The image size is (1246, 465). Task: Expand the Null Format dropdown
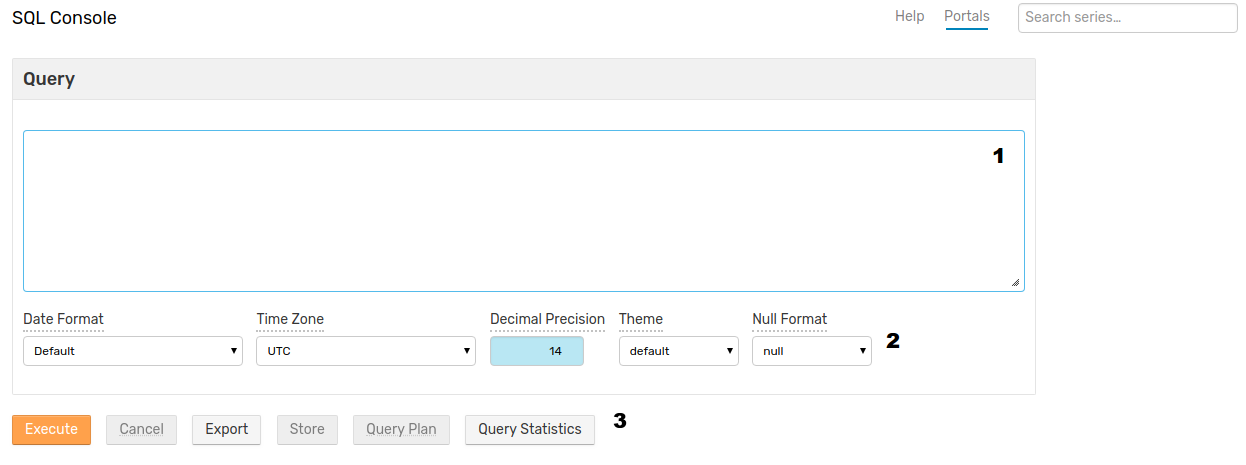coord(812,351)
